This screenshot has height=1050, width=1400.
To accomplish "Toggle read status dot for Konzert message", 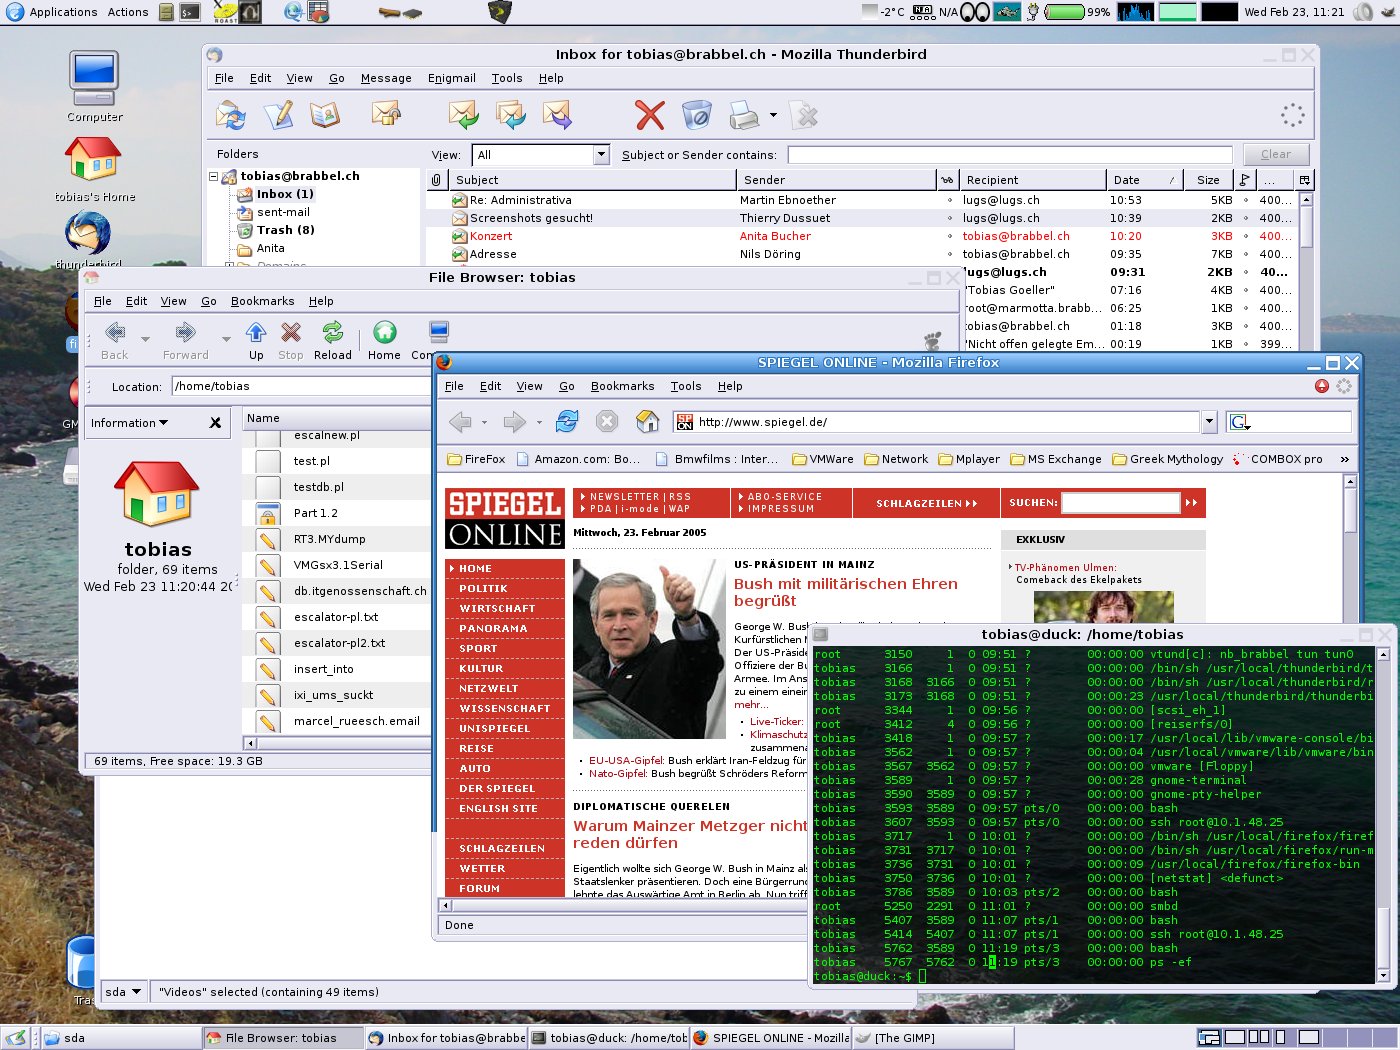I will 950,237.
